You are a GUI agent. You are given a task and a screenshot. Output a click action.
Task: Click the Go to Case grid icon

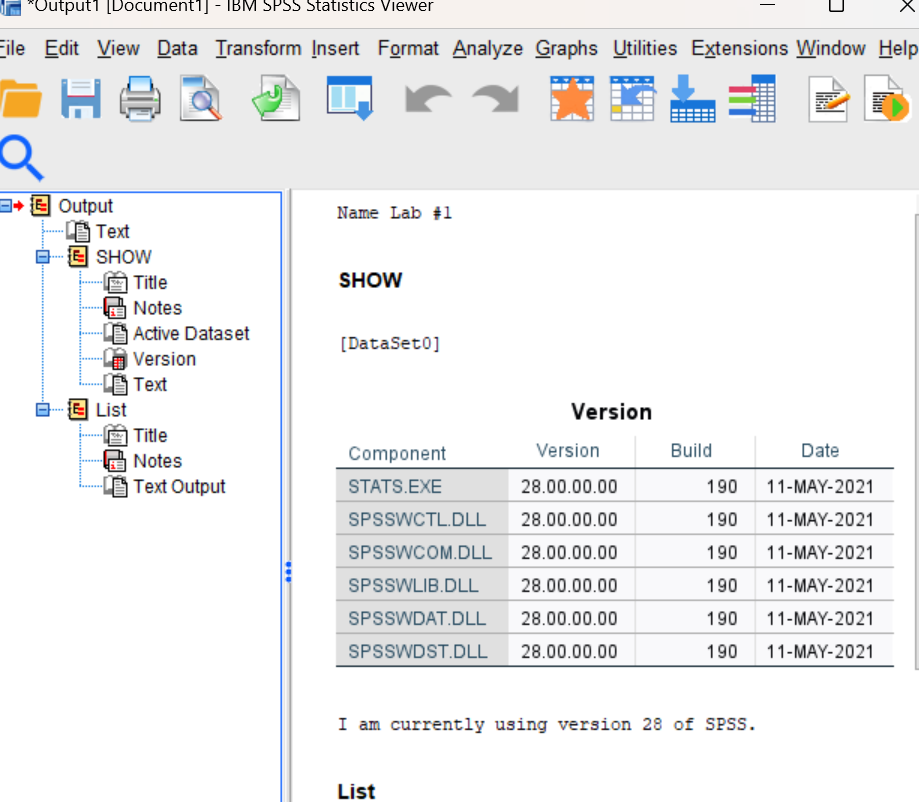(632, 98)
